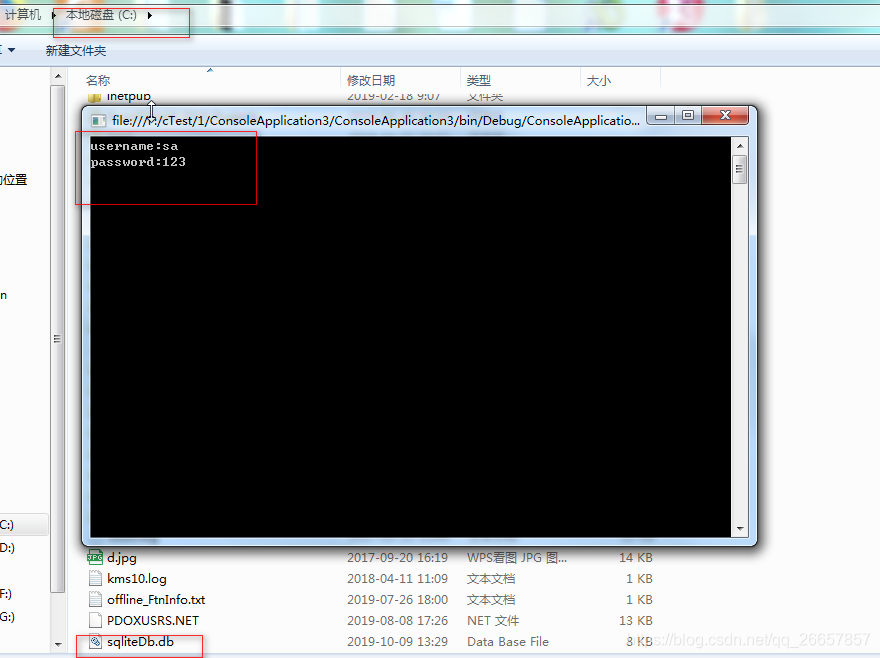Click the username:sa console line
This screenshot has width=880, height=658.
click(x=134, y=146)
